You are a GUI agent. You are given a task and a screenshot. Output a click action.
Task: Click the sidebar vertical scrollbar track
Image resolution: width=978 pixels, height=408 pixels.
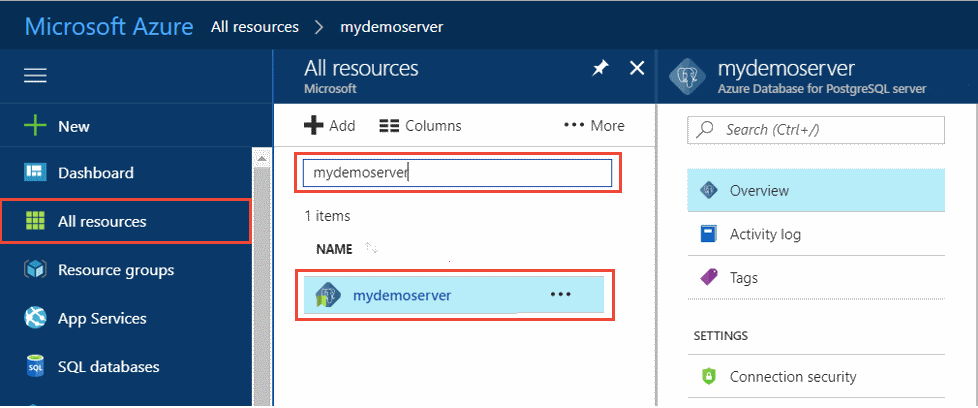click(261, 287)
